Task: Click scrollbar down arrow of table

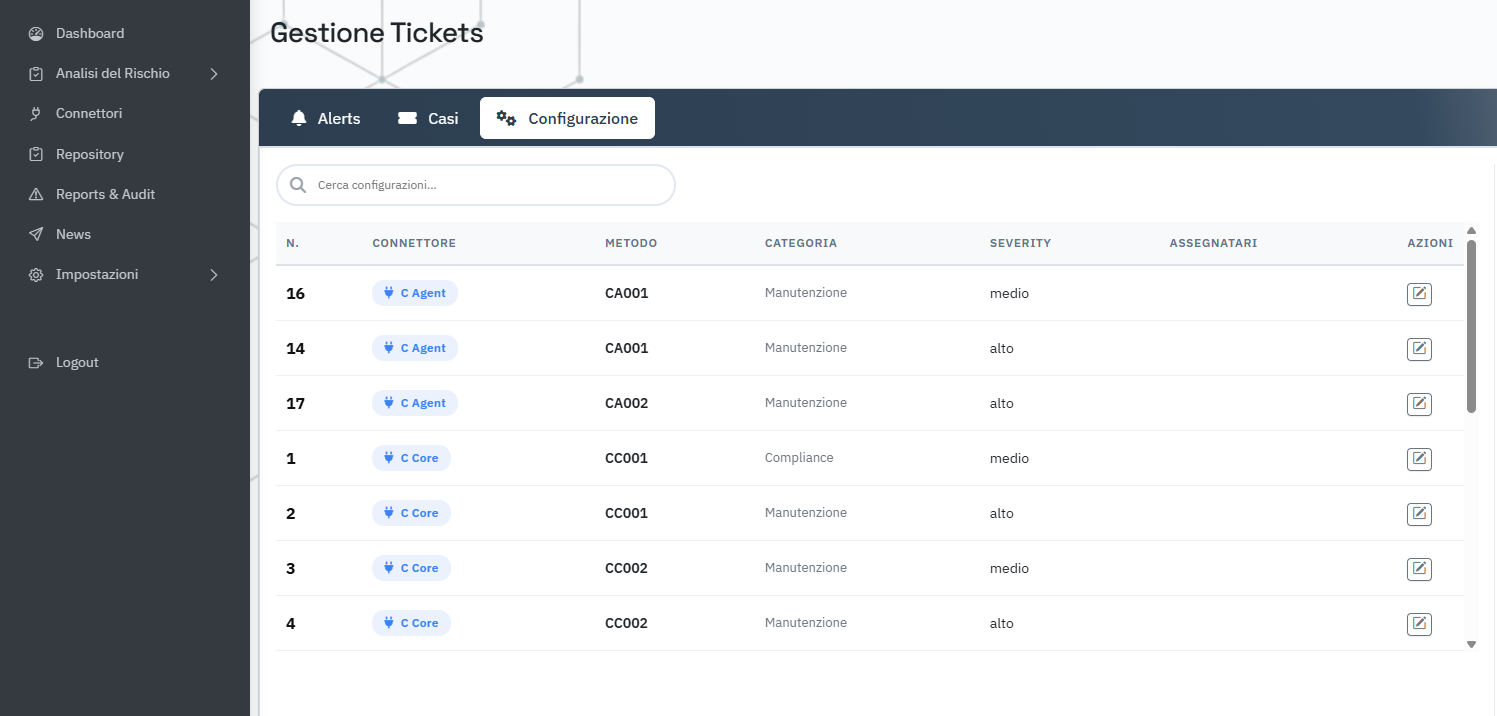Action: [1471, 644]
